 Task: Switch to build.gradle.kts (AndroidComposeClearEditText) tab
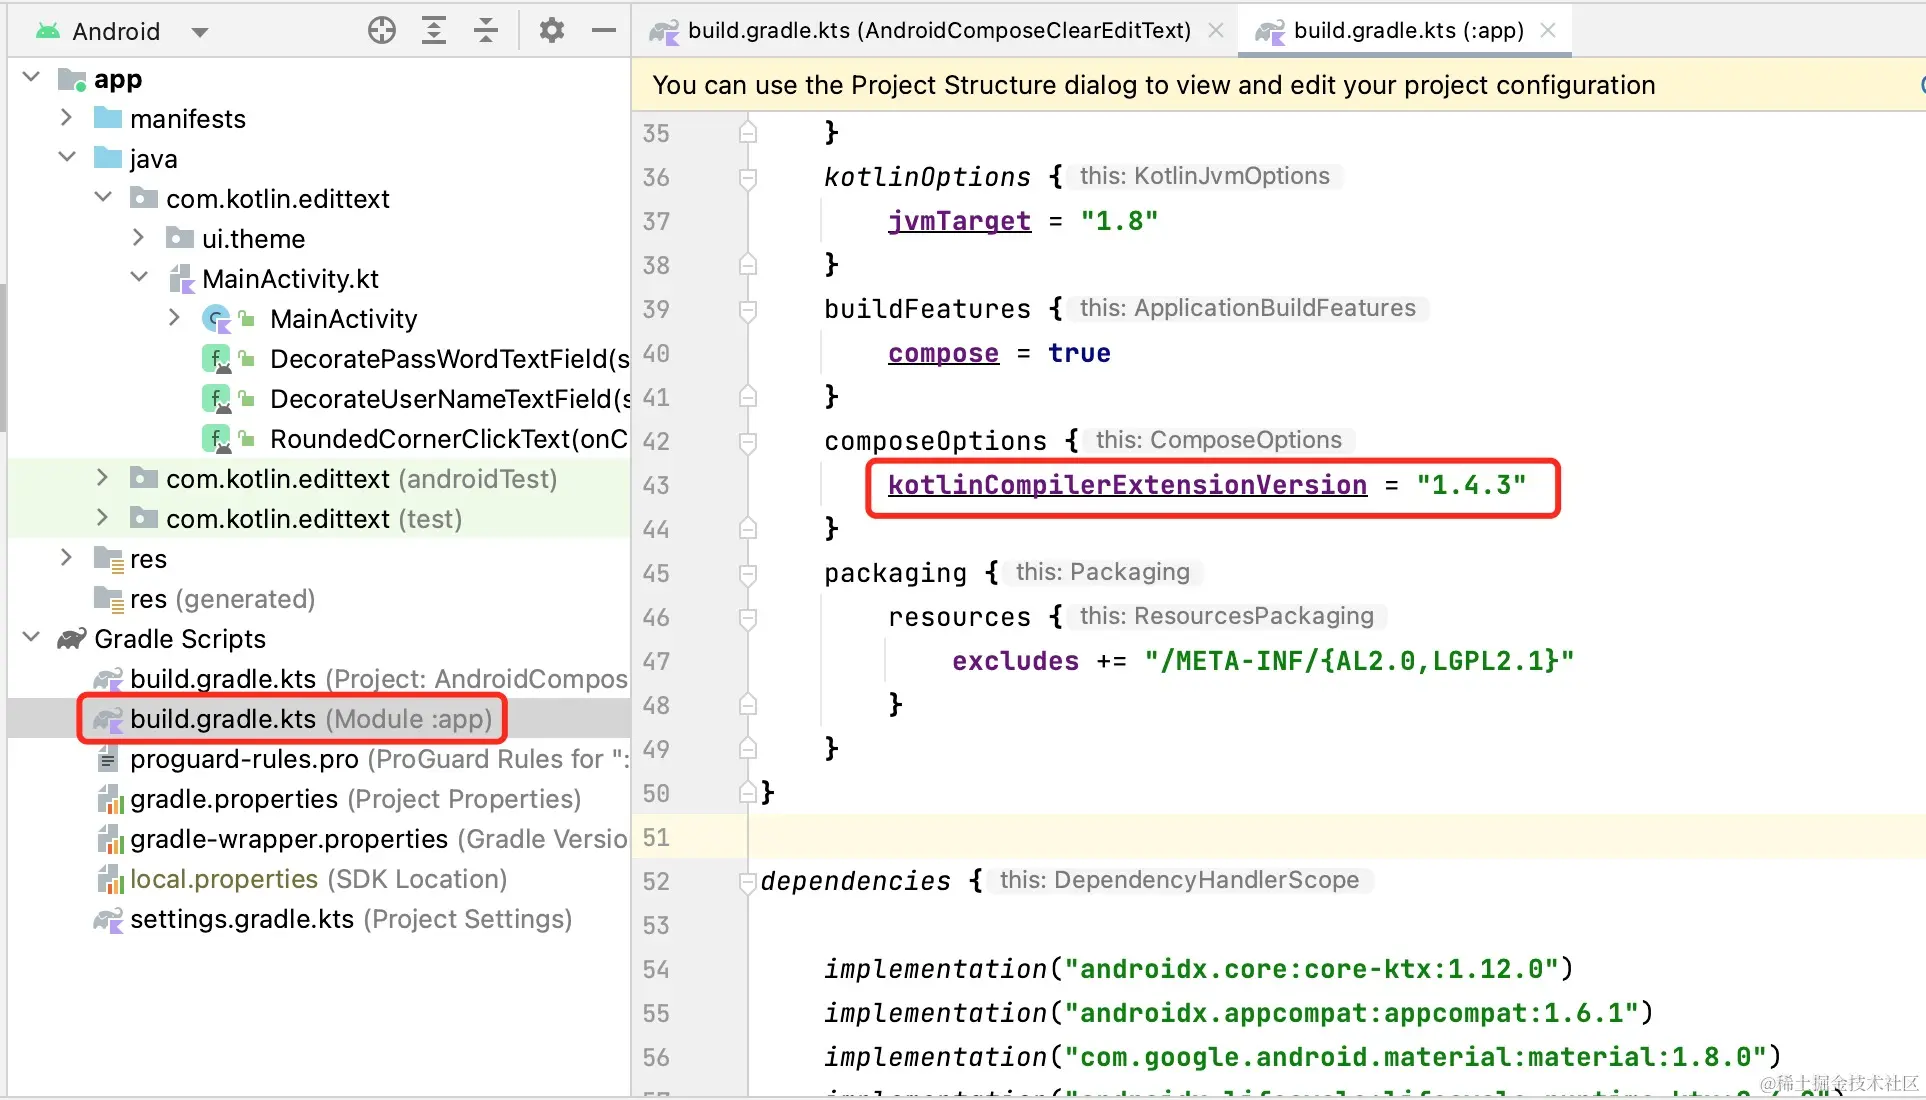(938, 31)
